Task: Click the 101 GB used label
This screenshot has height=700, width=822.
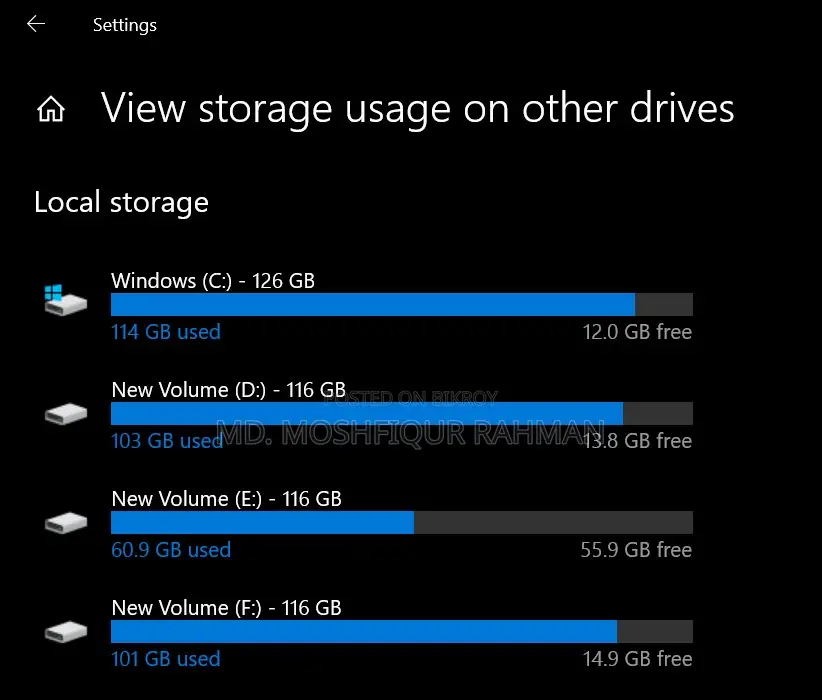Action: (166, 659)
